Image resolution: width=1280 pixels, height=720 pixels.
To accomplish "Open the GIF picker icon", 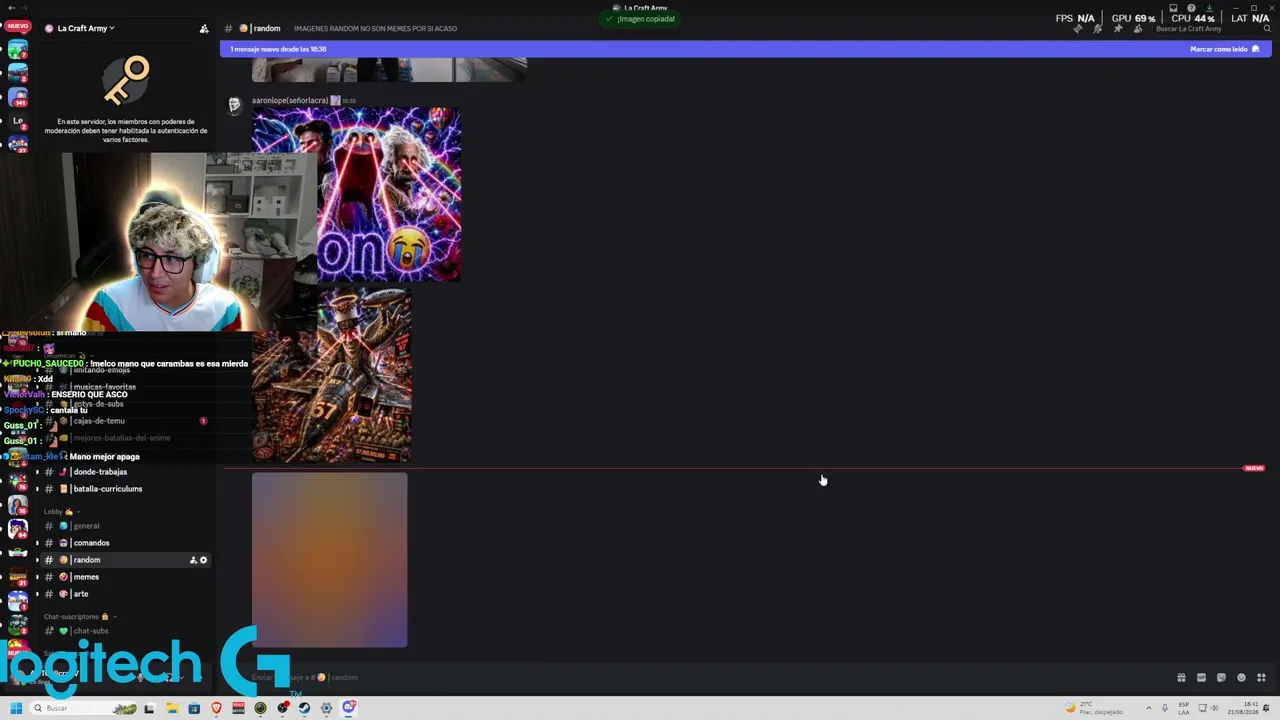I will click(1201, 678).
